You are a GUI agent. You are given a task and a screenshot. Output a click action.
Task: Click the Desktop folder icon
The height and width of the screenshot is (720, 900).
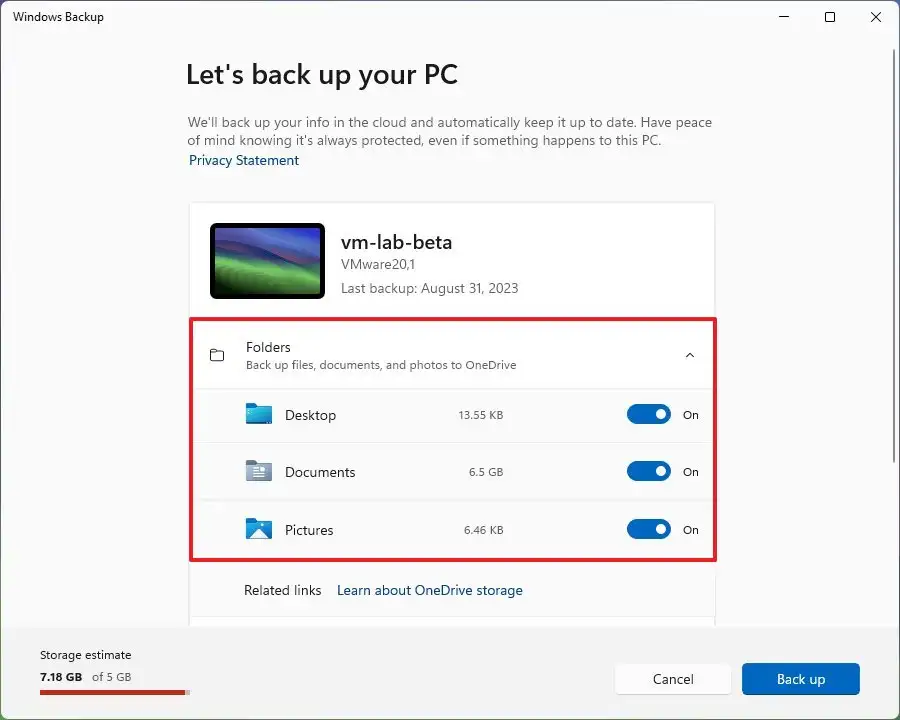click(x=259, y=413)
